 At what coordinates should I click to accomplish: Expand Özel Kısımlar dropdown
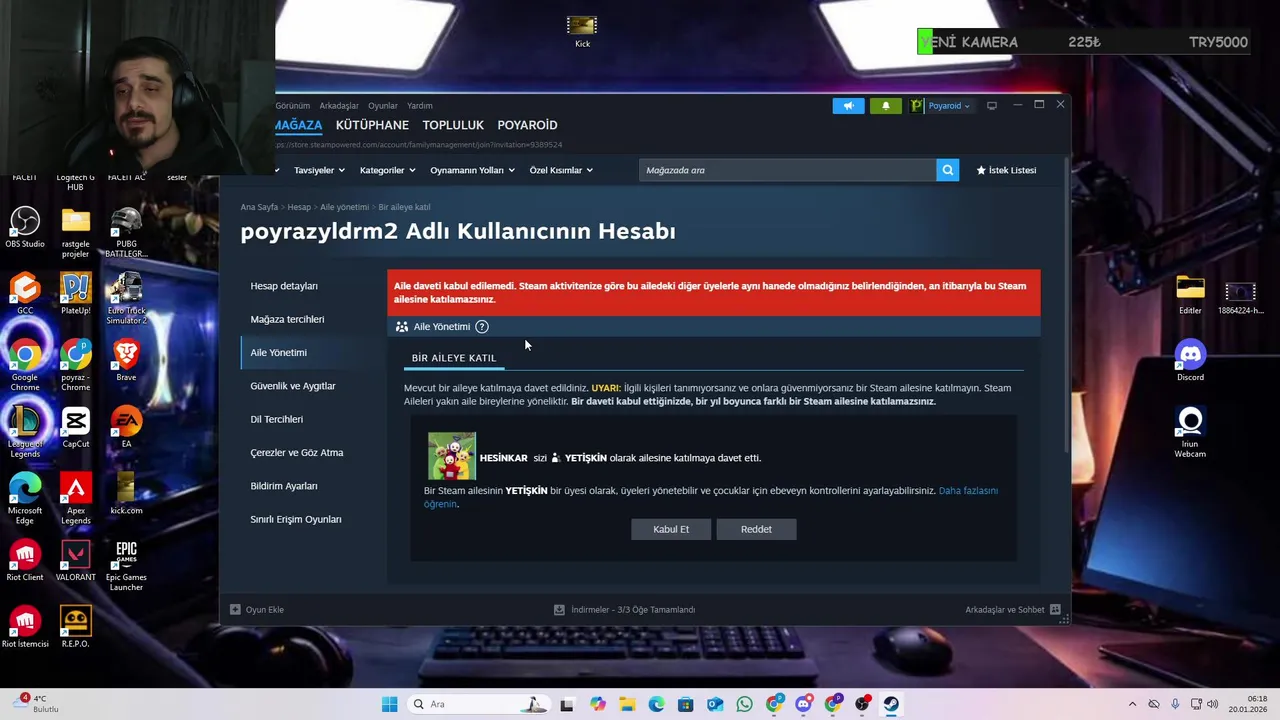click(561, 170)
